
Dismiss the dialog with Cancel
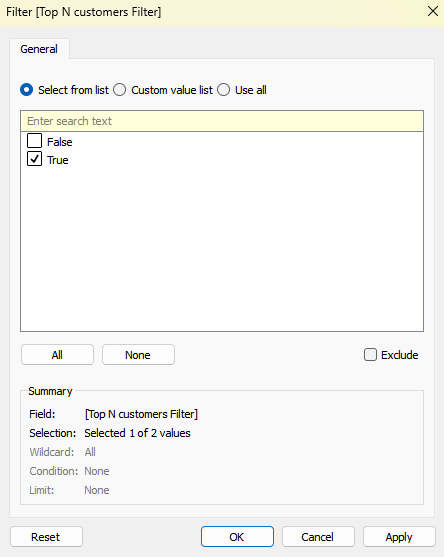318,536
